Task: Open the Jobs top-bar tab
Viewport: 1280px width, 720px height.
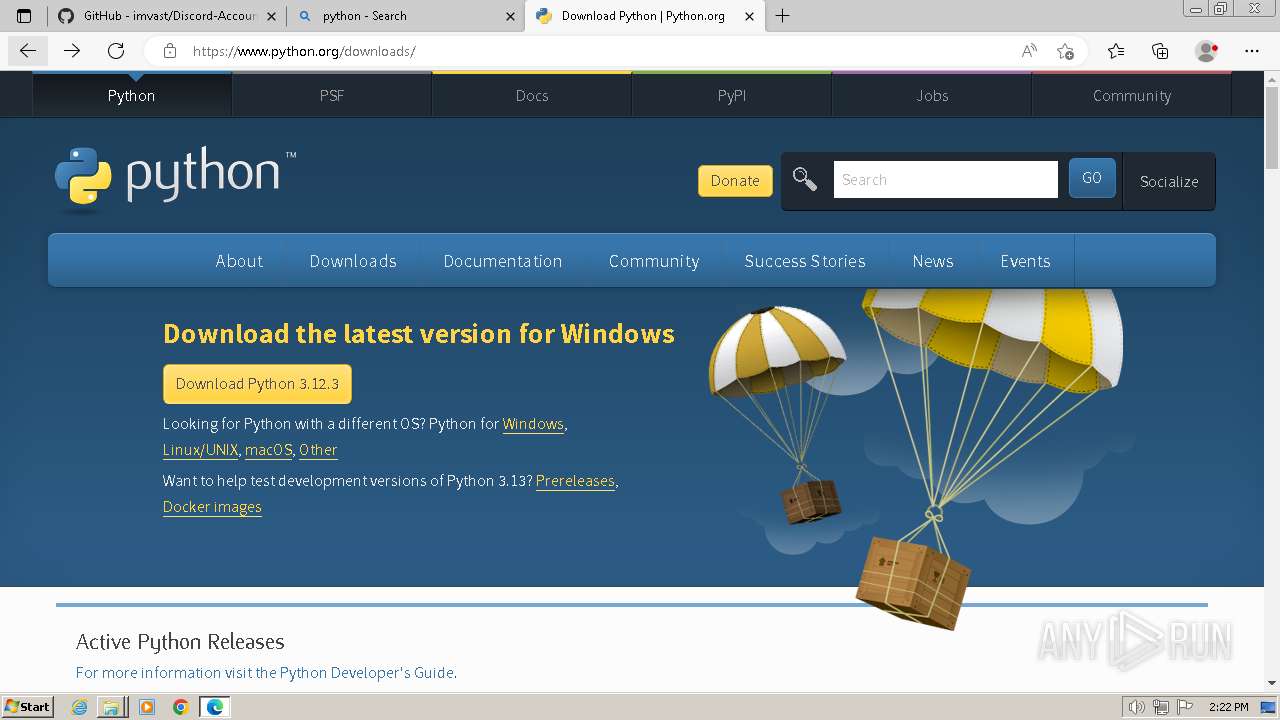Action: [932, 95]
